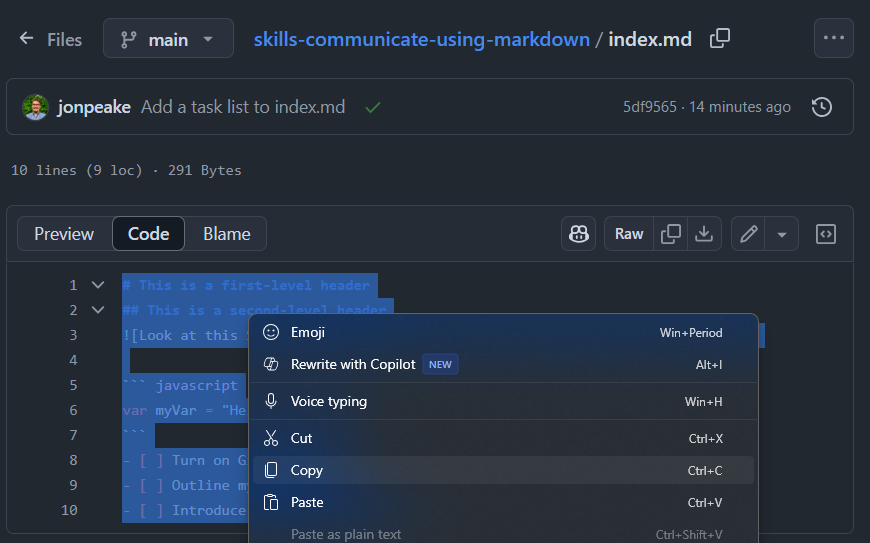
Task: Open the jonpeake username link
Action: pyautogui.click(x=94, y=107)
